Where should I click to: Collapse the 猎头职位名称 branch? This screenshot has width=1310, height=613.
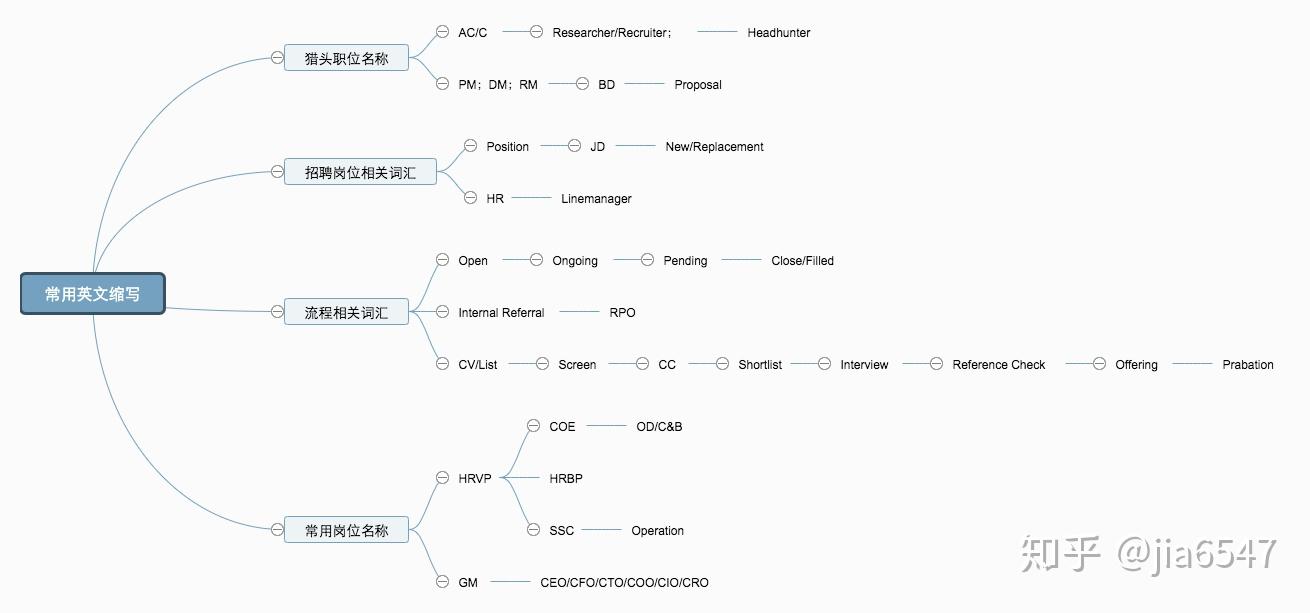(x=277, y=58)
